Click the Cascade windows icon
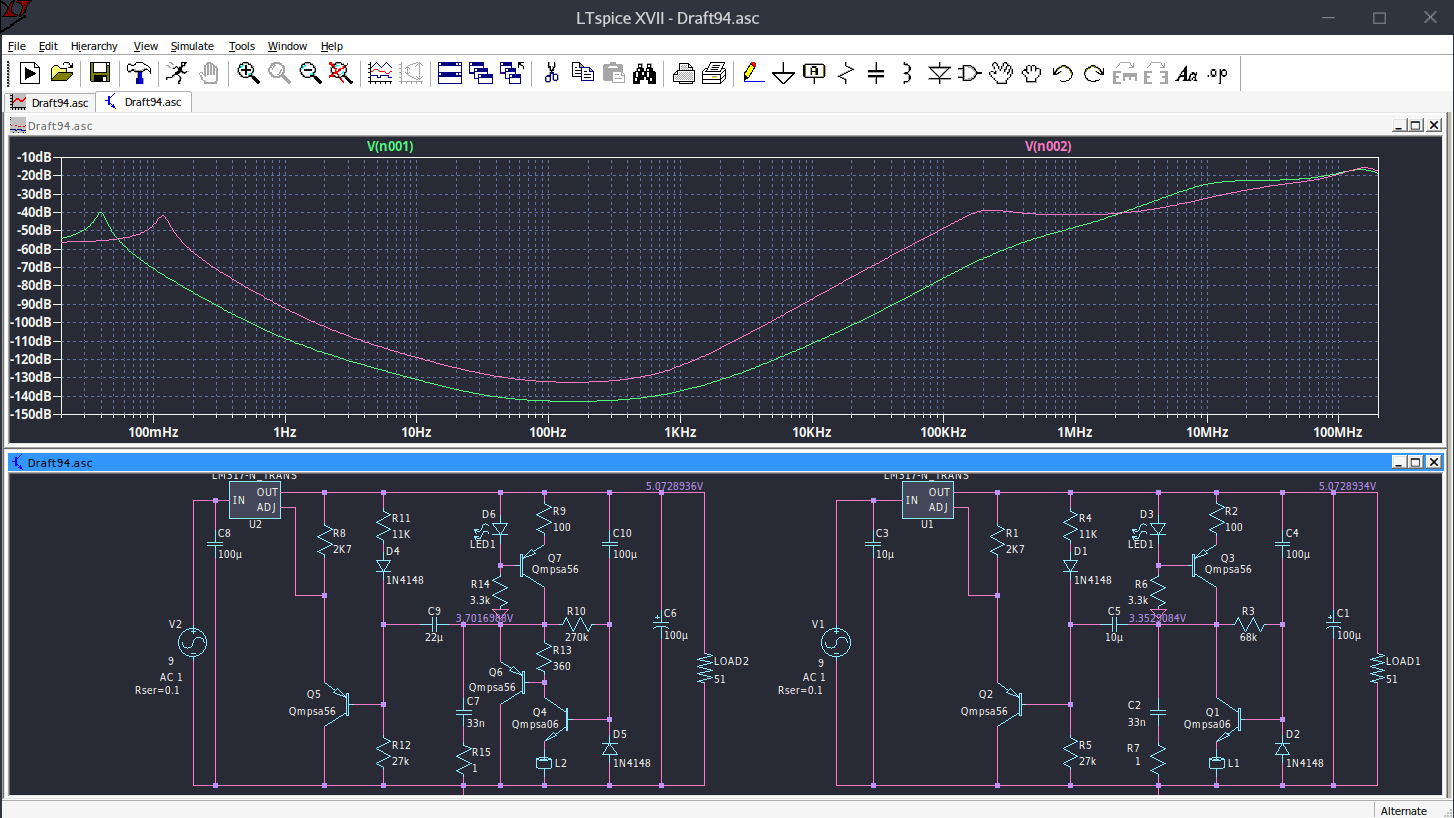1454x818 pixels. point(481,73)
